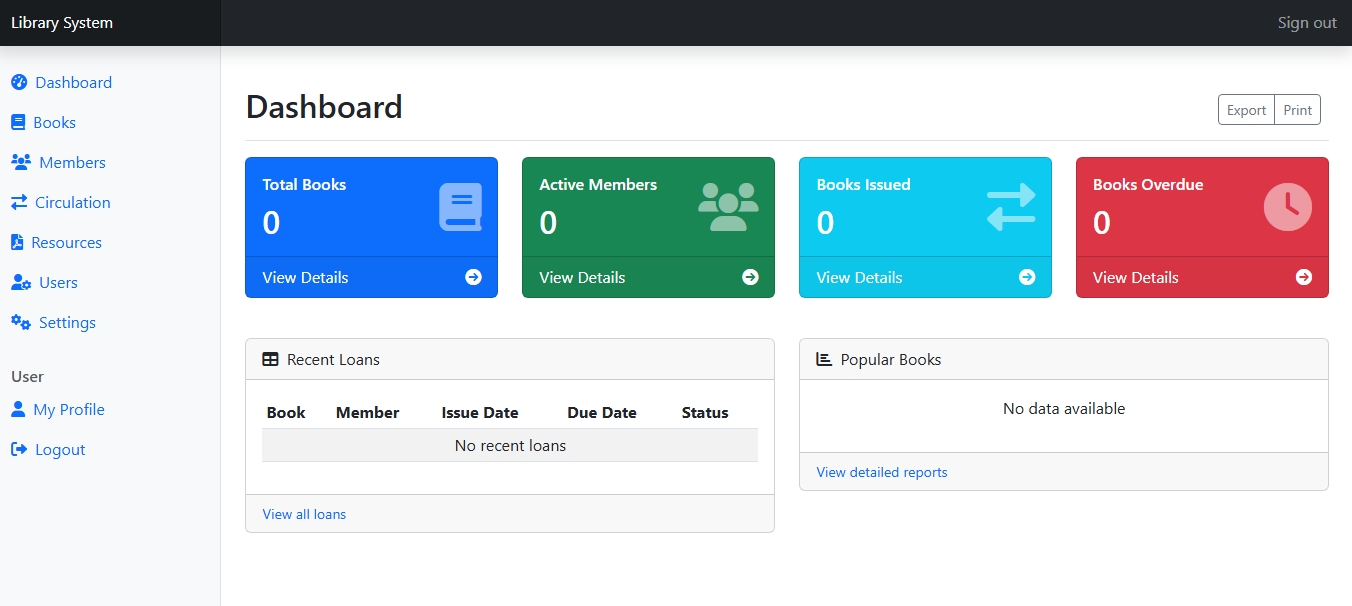The image size is (1352, 606).
Task: Click the book icon on Total Books card
Action: pyautogui.click(x=460, y=206)
